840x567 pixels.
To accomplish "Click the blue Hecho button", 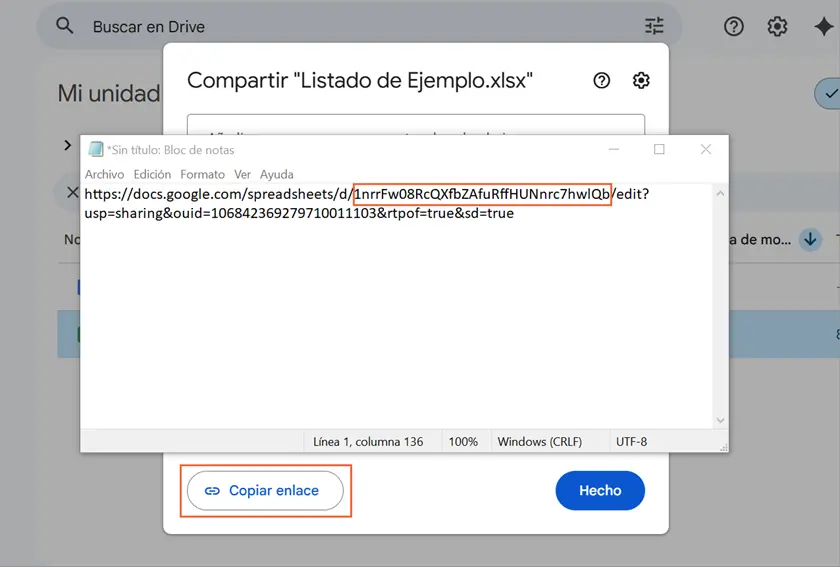I will [600, 490].
